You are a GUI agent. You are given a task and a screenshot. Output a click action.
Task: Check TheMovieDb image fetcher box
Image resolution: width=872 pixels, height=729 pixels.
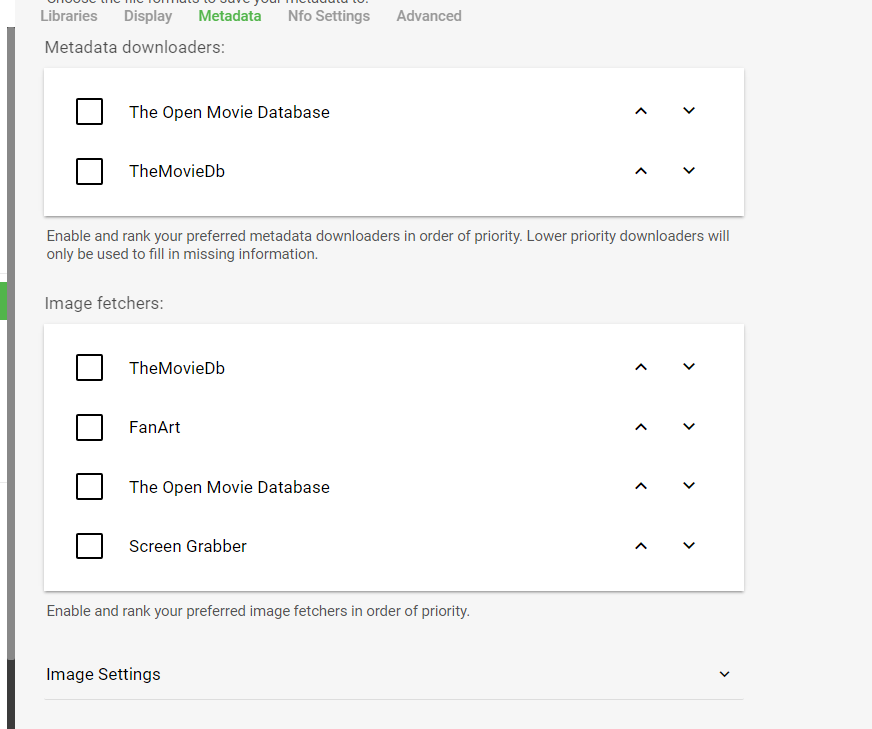[90, 368]
